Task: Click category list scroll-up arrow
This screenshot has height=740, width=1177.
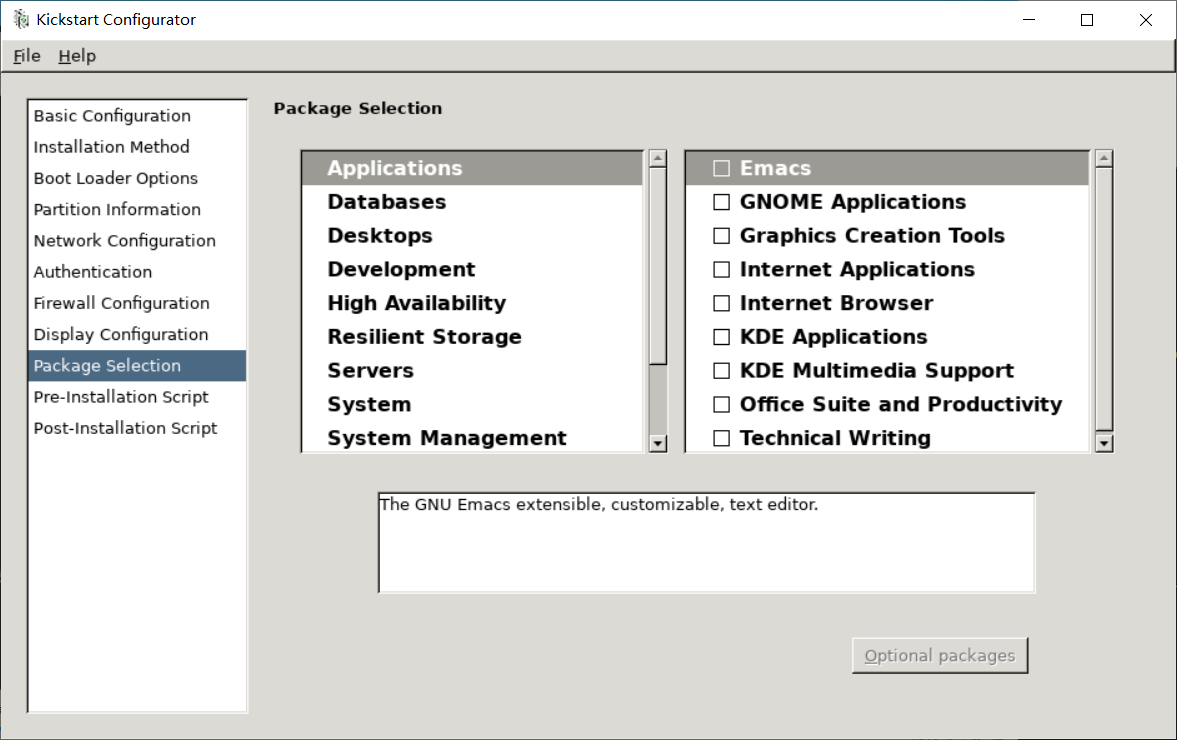Action: click(x=658, y=158)
